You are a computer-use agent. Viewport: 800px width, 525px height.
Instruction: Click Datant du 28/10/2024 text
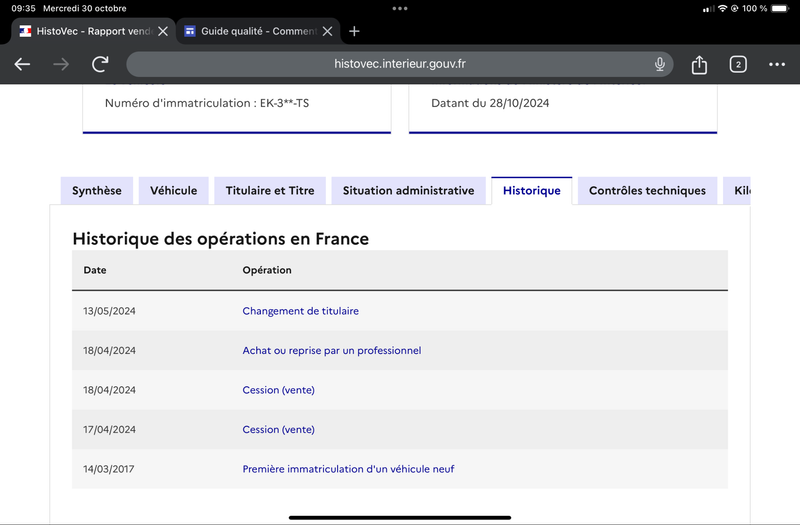490,103
